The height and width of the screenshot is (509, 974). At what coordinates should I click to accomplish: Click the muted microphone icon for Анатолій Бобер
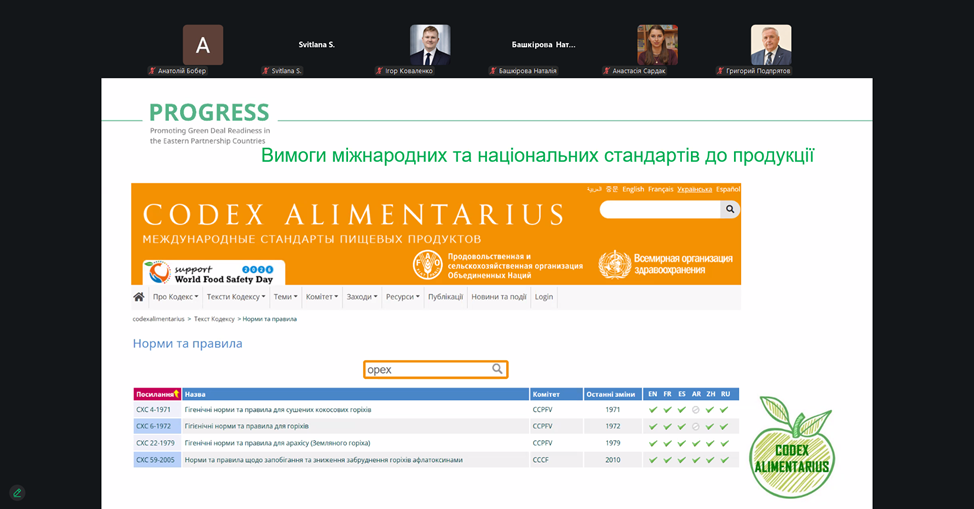152,71
